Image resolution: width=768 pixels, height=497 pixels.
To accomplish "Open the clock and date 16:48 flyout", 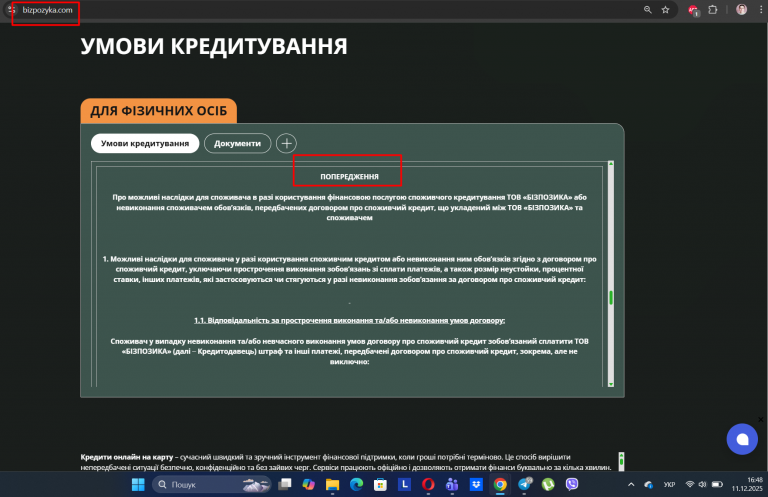I will (747, 484).
